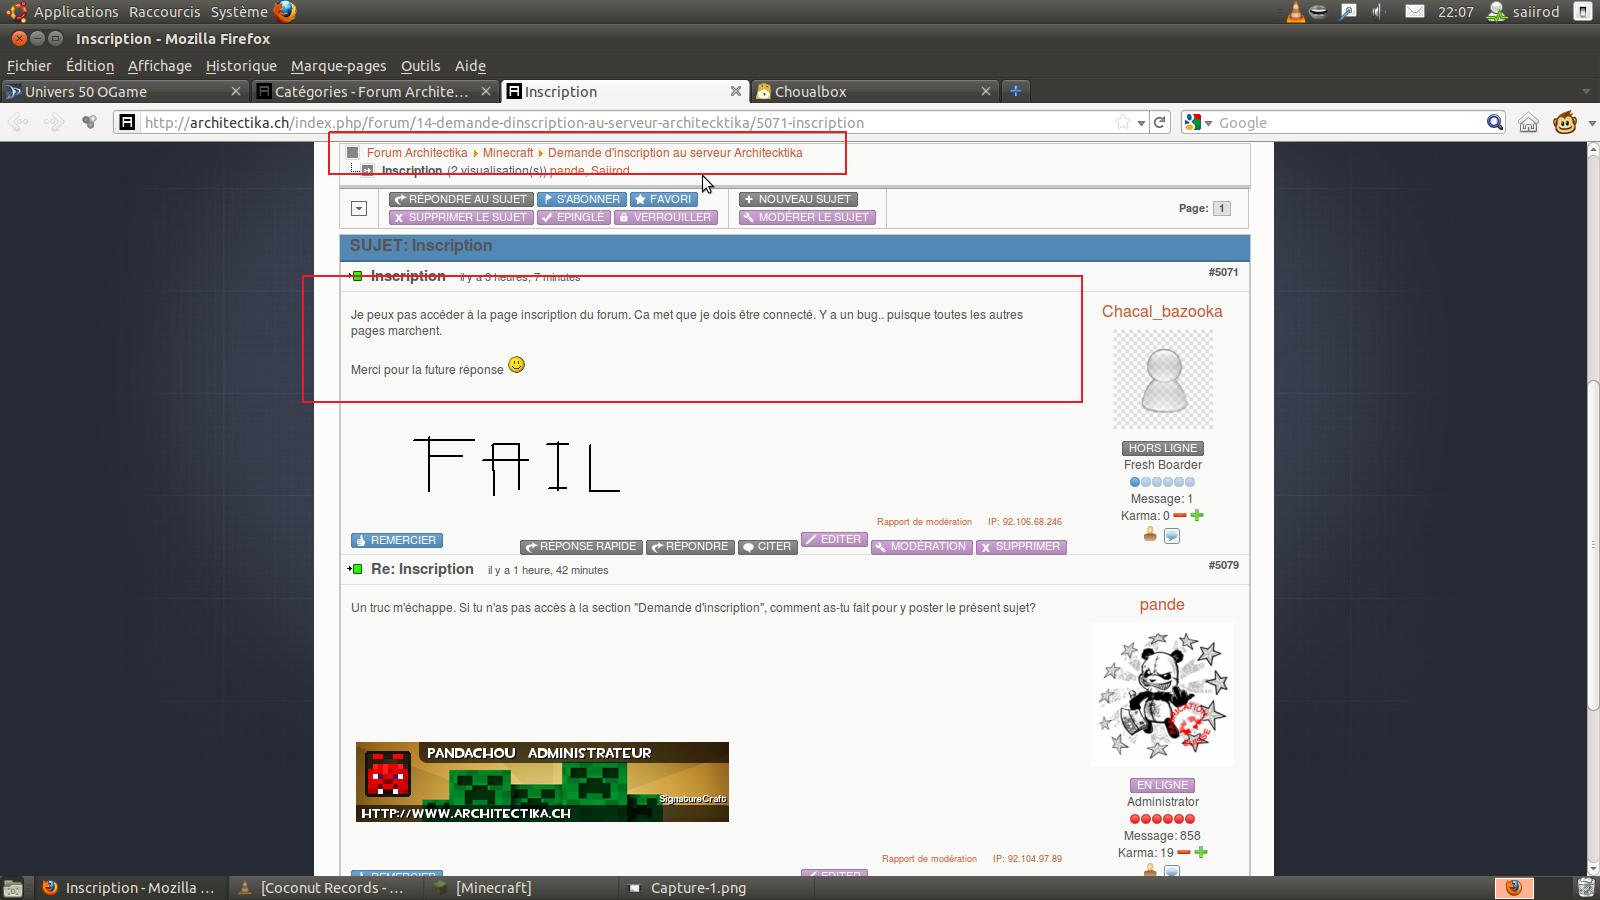Bookmark this page with the star
The image size is (1600, 900).
1123,122
